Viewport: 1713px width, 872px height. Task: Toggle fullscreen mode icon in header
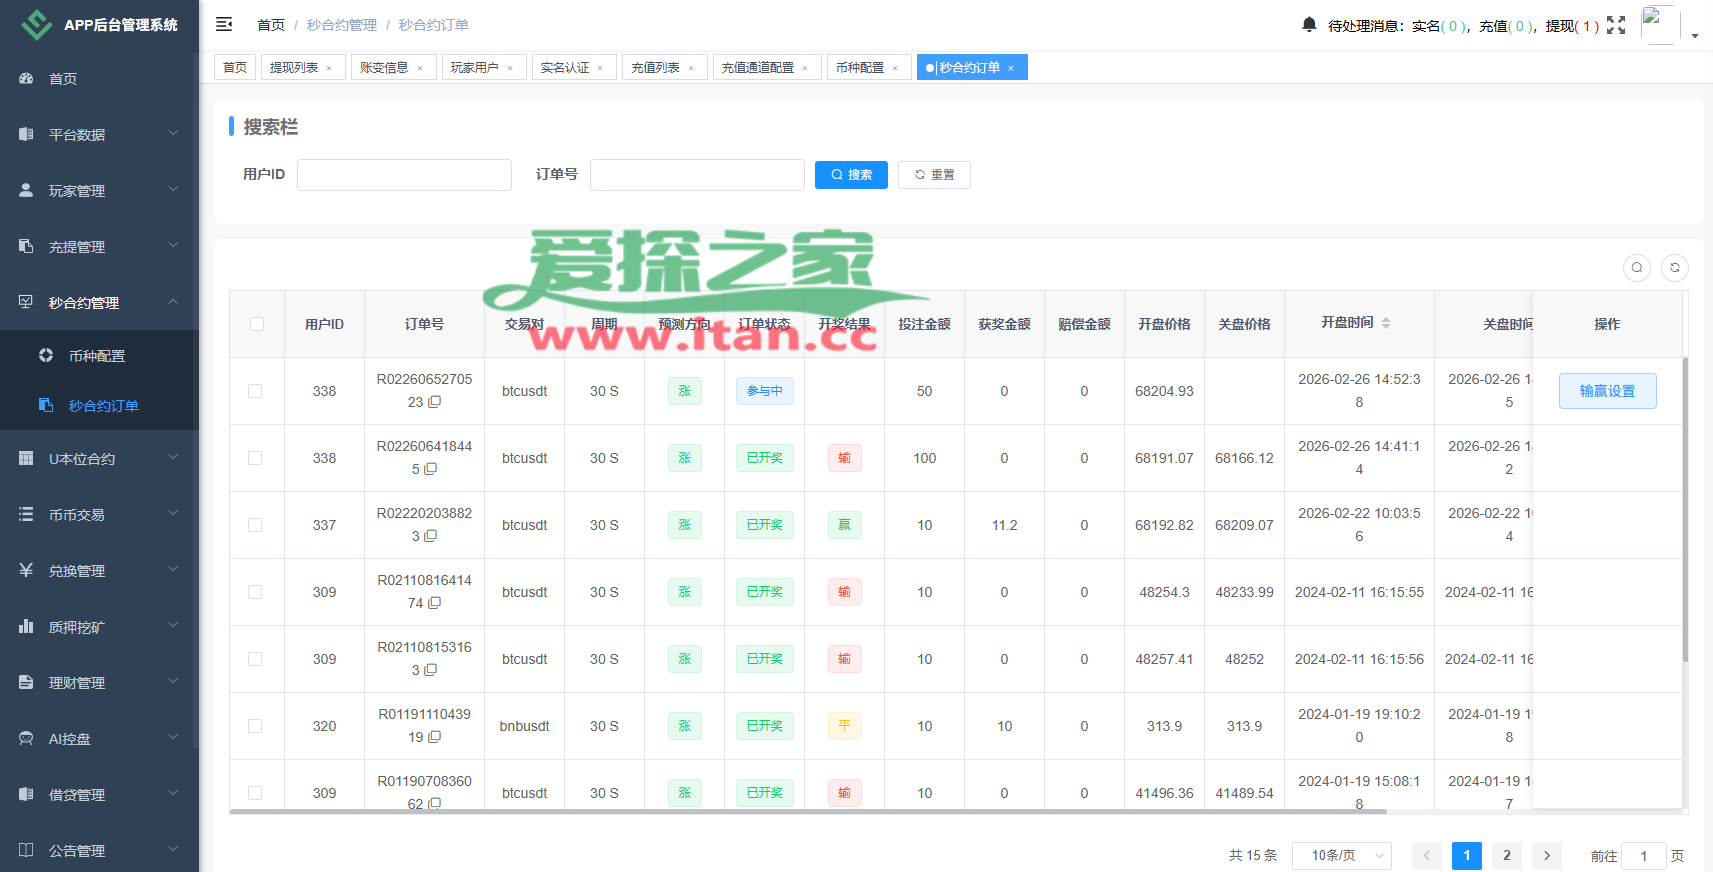pos(1616,25)
